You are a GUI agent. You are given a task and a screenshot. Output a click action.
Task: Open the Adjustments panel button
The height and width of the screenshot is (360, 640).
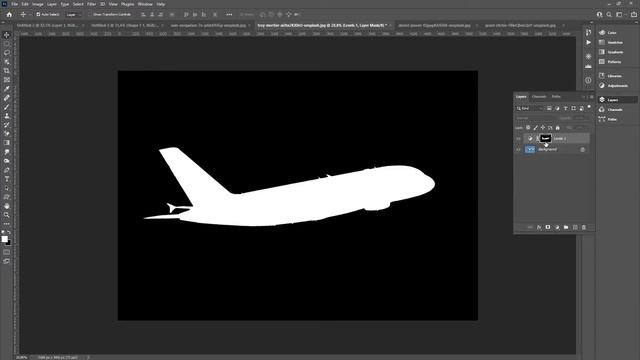(613, 86)
